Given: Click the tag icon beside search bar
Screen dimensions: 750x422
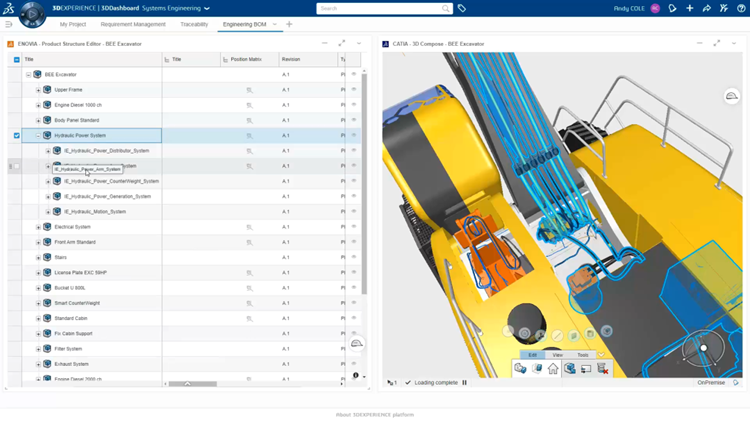Looking at the screenshot, I should (462, 8).
